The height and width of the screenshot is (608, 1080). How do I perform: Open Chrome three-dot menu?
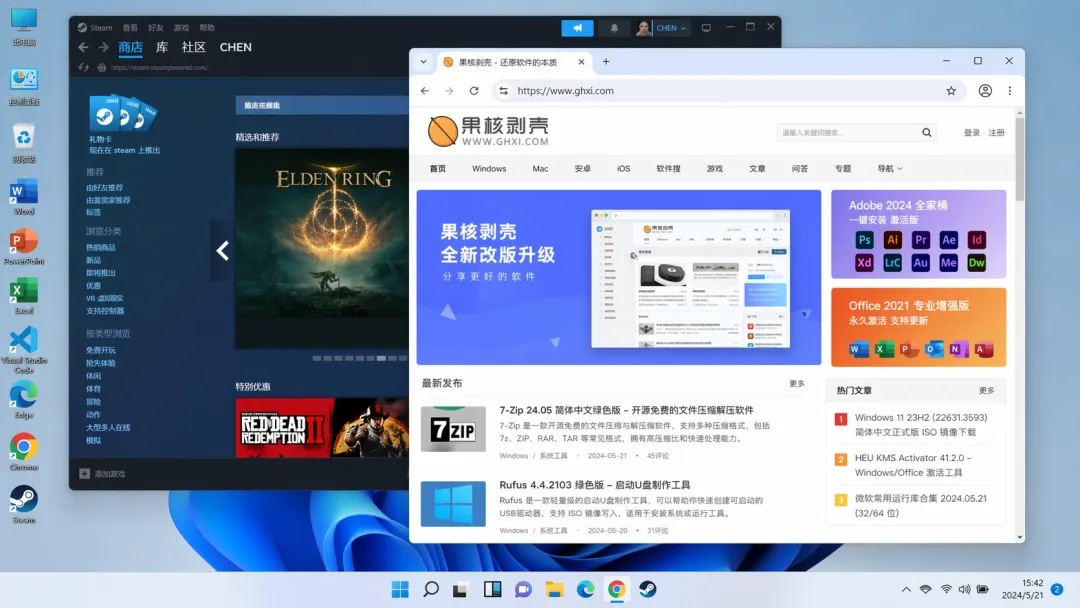coord(1010,91)
